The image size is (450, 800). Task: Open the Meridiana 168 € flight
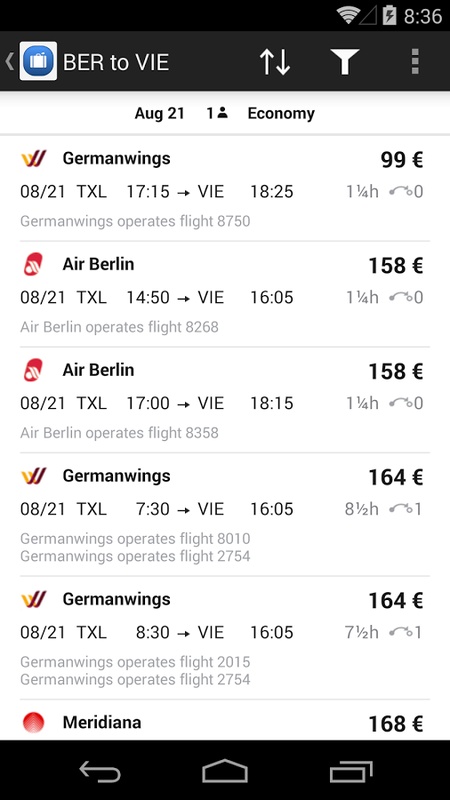click(x=225, y=720)
